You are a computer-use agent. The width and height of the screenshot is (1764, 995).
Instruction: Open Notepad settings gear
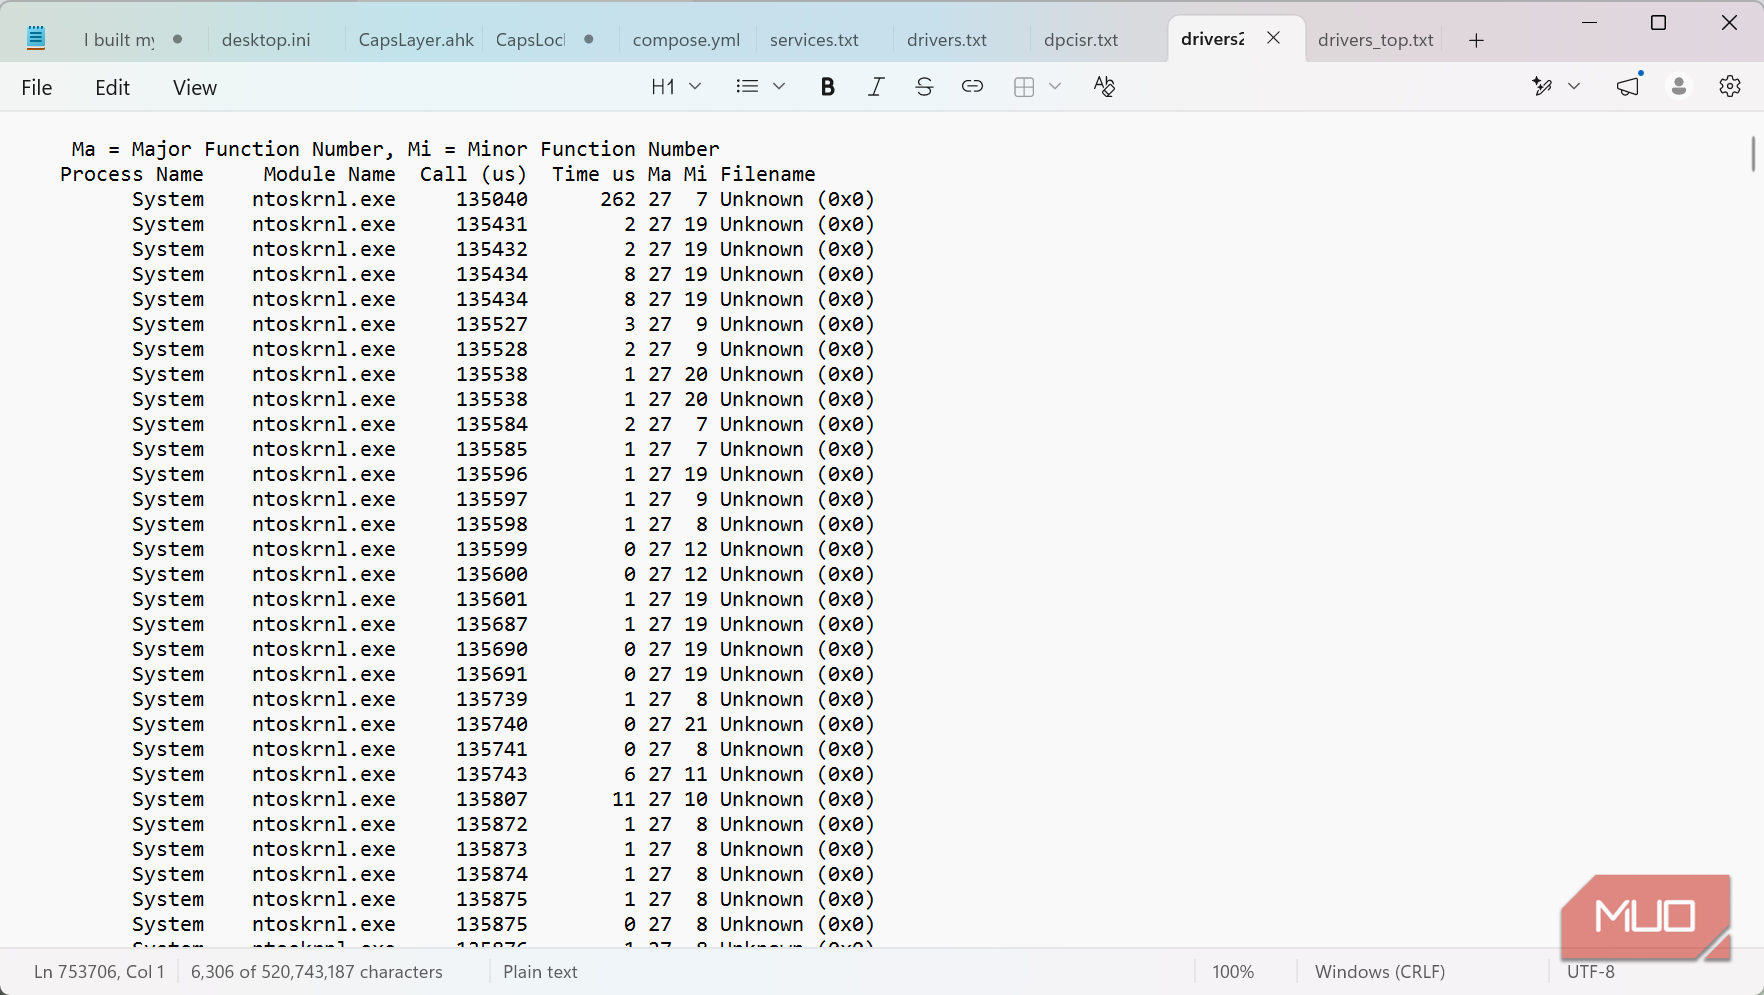coord(1730,87)
